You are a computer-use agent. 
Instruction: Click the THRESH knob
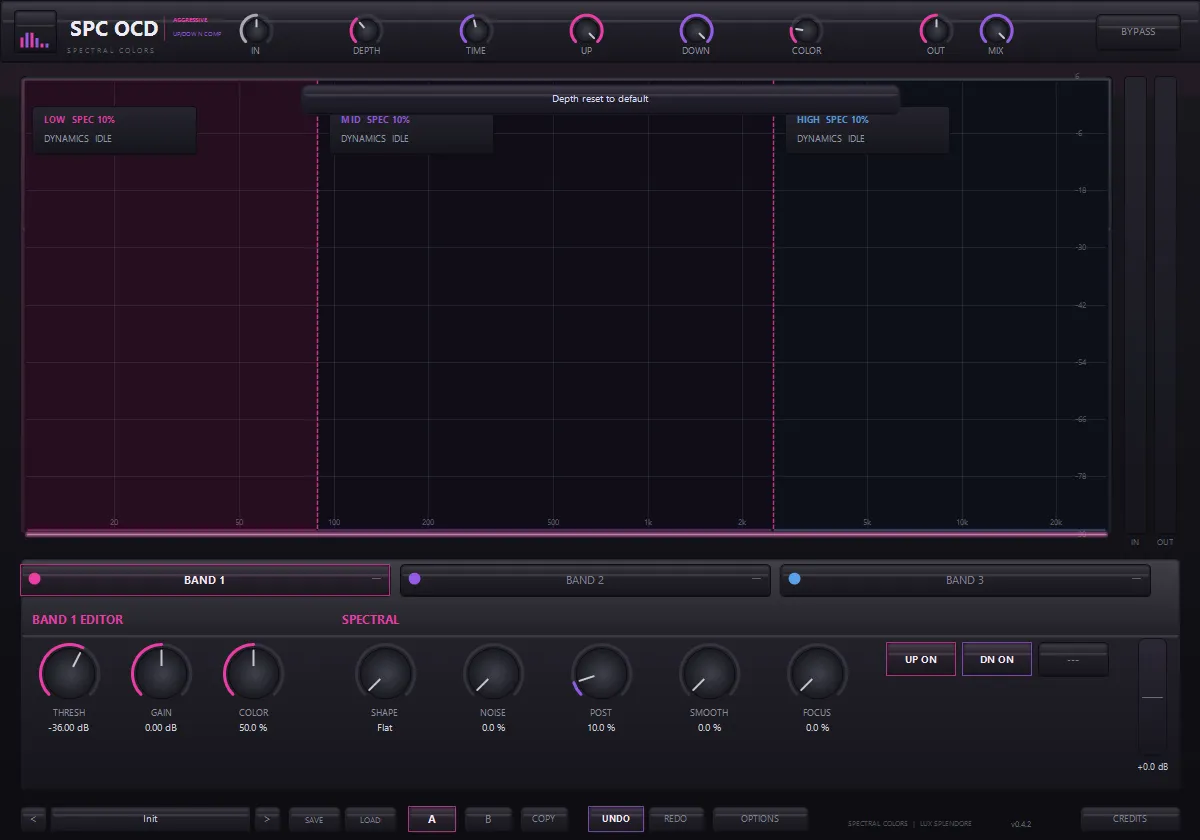click(69, 672)
